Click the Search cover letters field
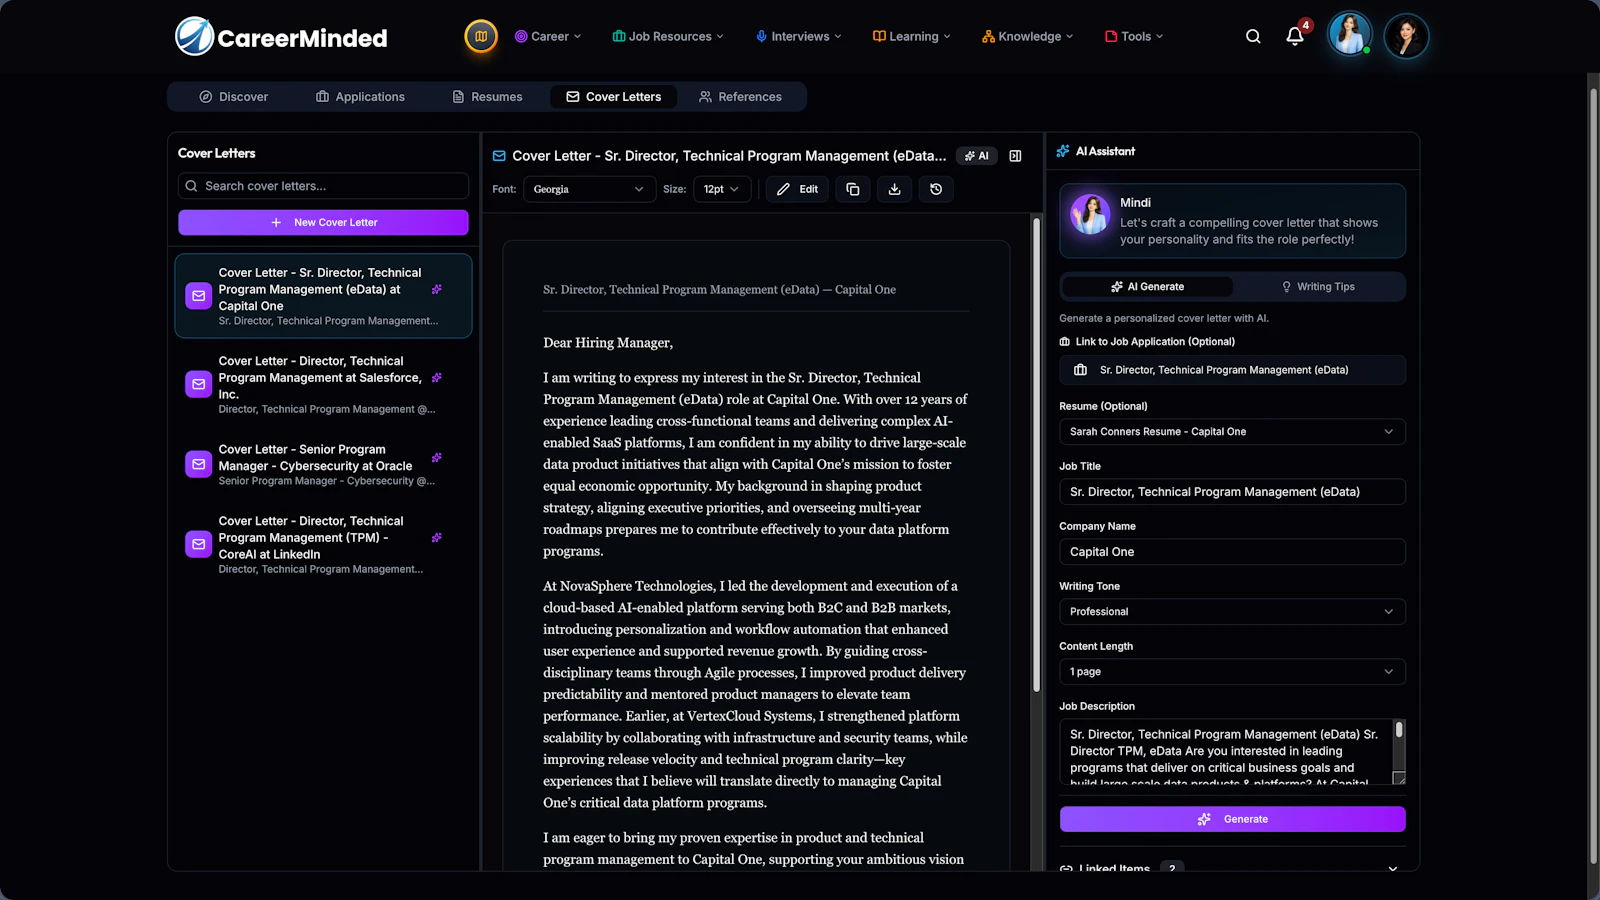 click(323, 186)
